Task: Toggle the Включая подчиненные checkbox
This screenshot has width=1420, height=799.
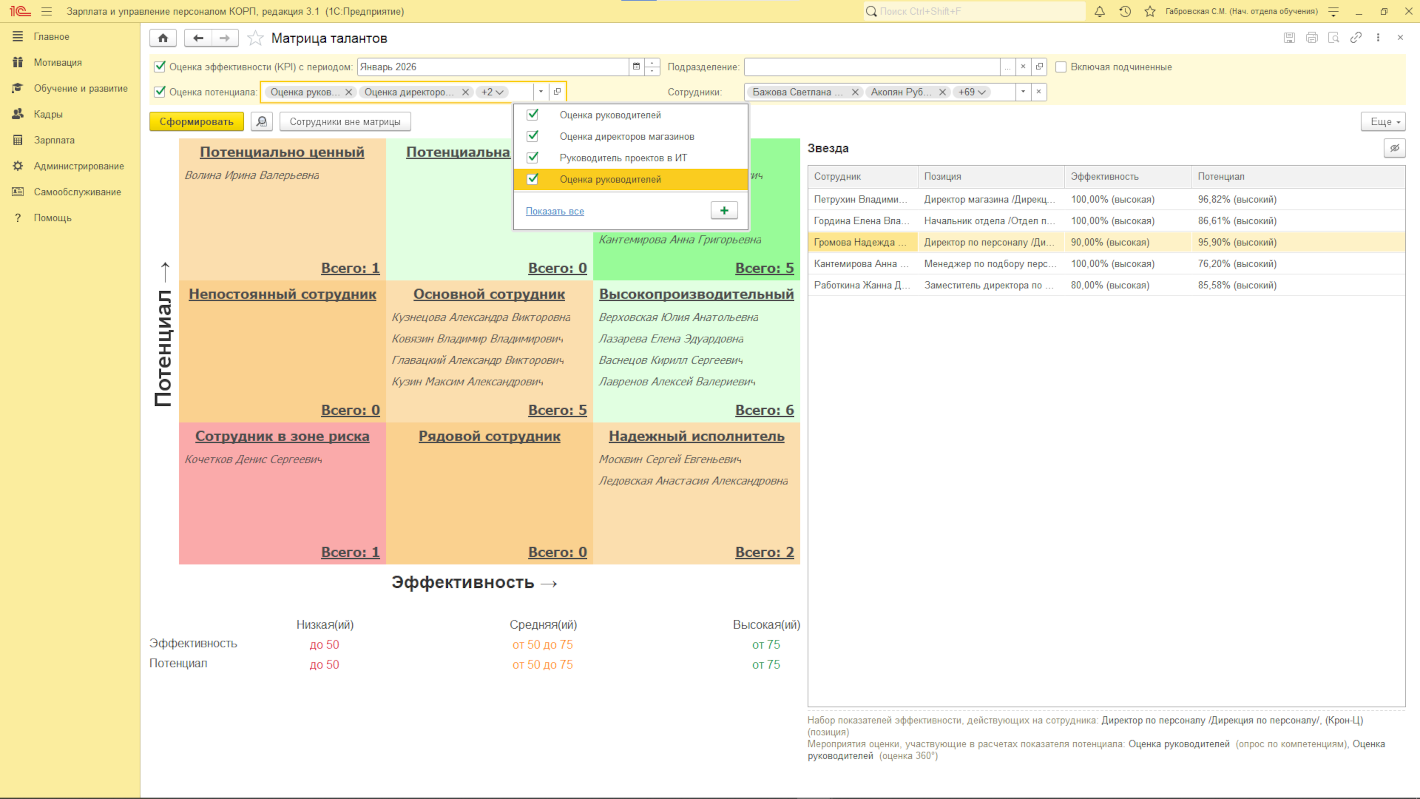Action: click(x=1061, y=67)
